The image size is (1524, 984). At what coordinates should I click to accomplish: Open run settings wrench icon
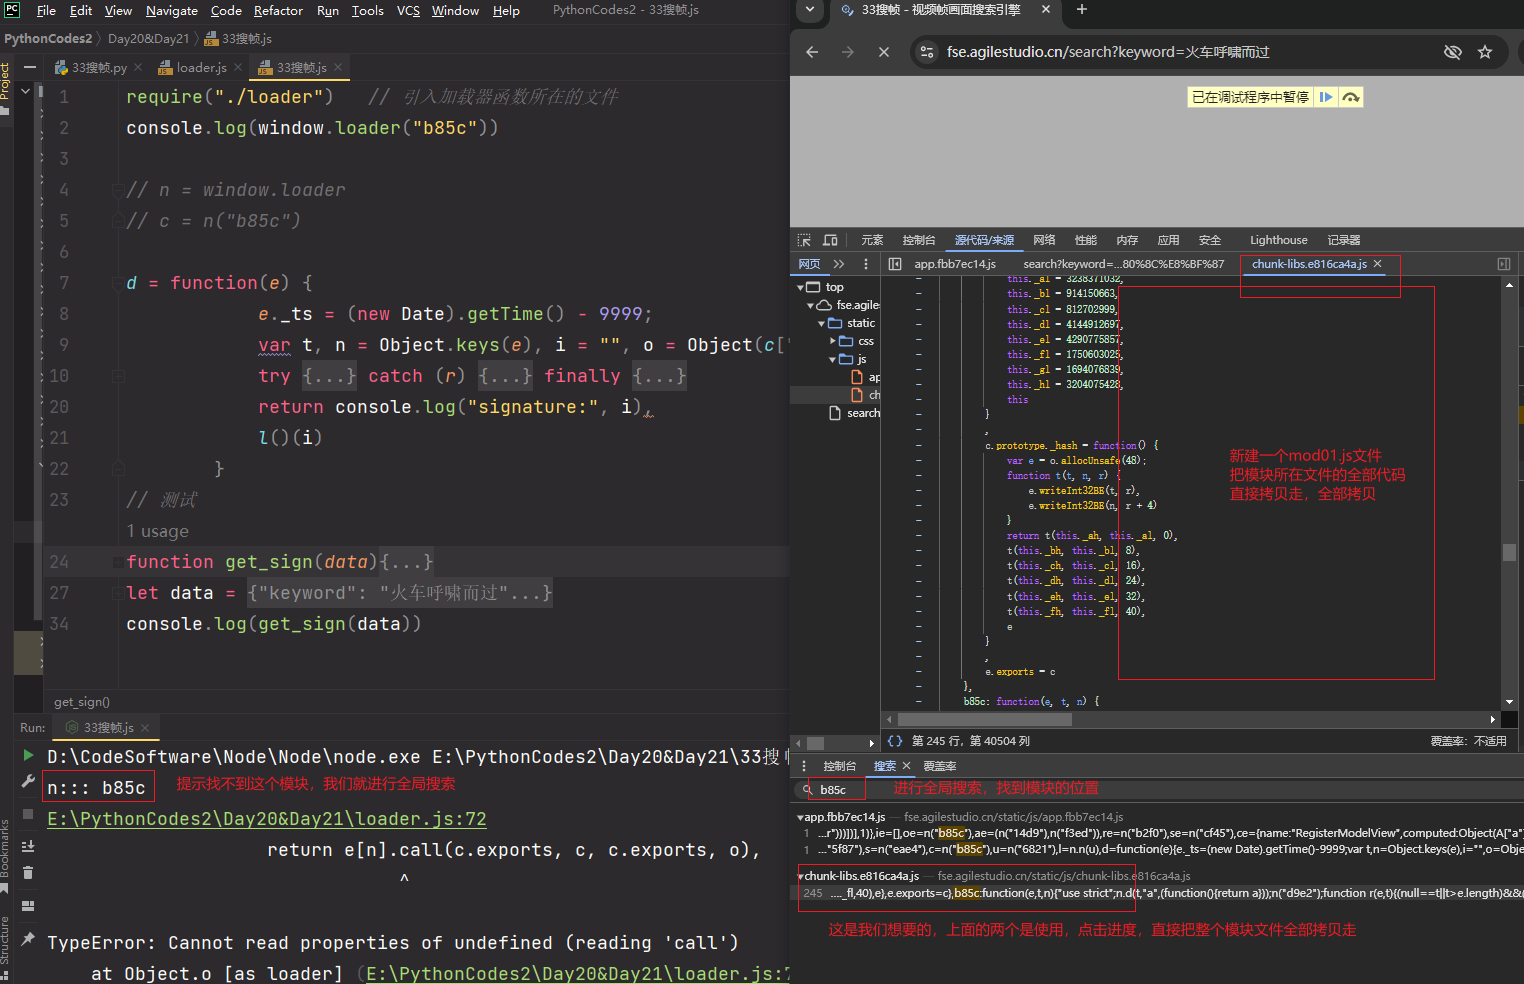[28, 781]
